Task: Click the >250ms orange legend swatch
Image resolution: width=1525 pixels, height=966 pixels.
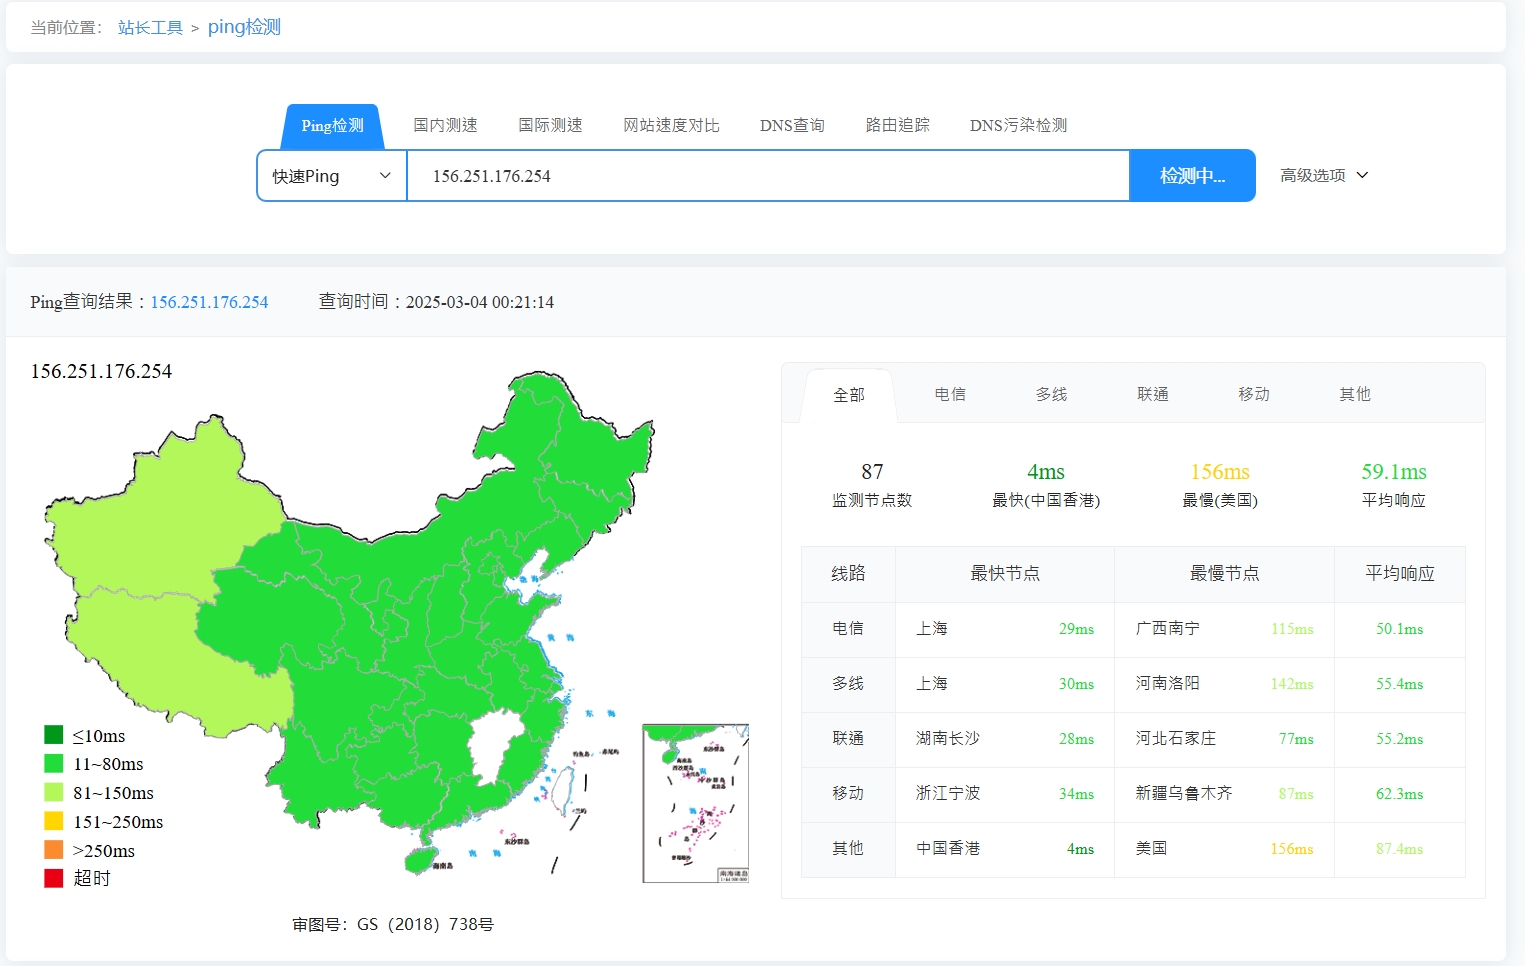Action: [x=54, y=850]
